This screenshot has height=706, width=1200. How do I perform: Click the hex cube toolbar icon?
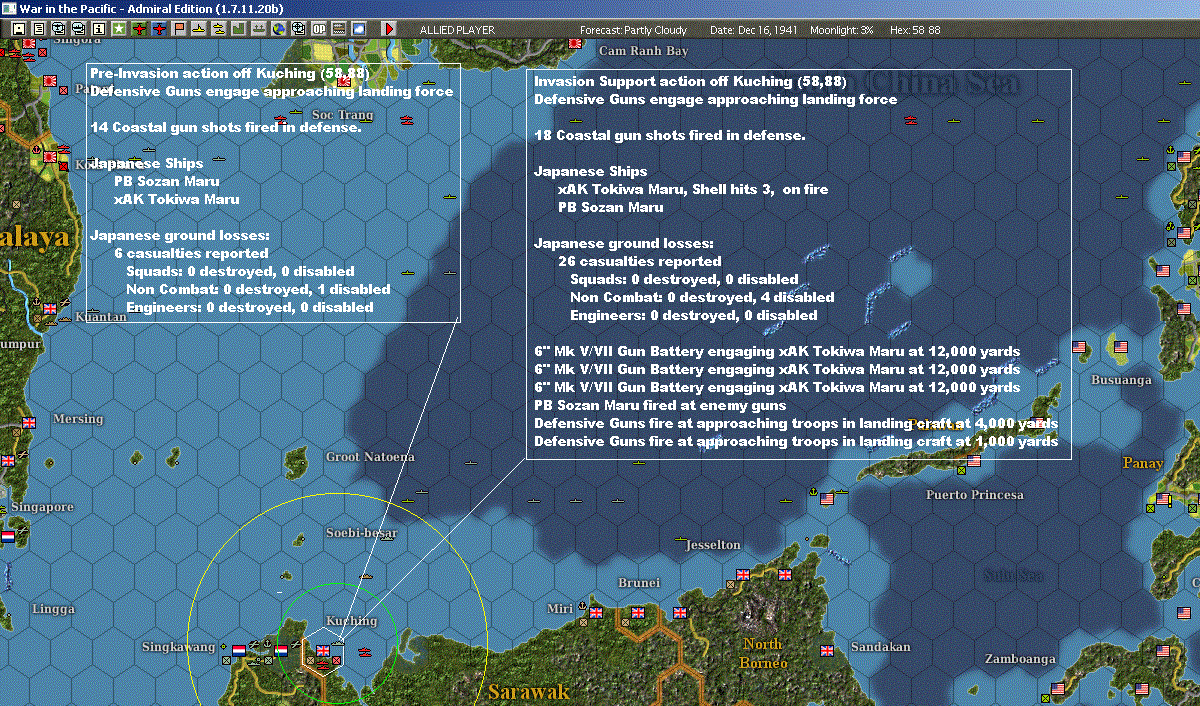click(299, 30)
